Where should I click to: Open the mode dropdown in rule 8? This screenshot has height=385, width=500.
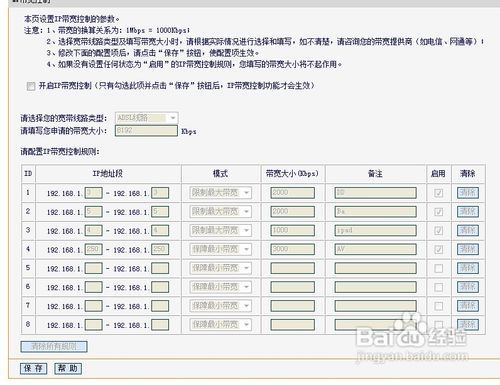pos(220,325)
